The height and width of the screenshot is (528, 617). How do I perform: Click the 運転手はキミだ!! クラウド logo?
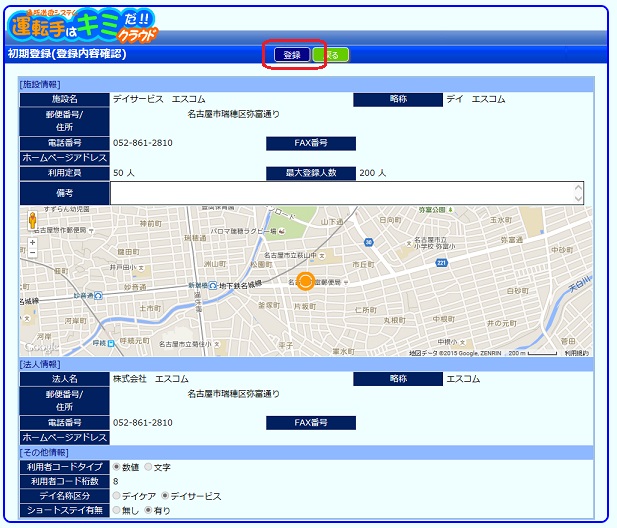83,26
